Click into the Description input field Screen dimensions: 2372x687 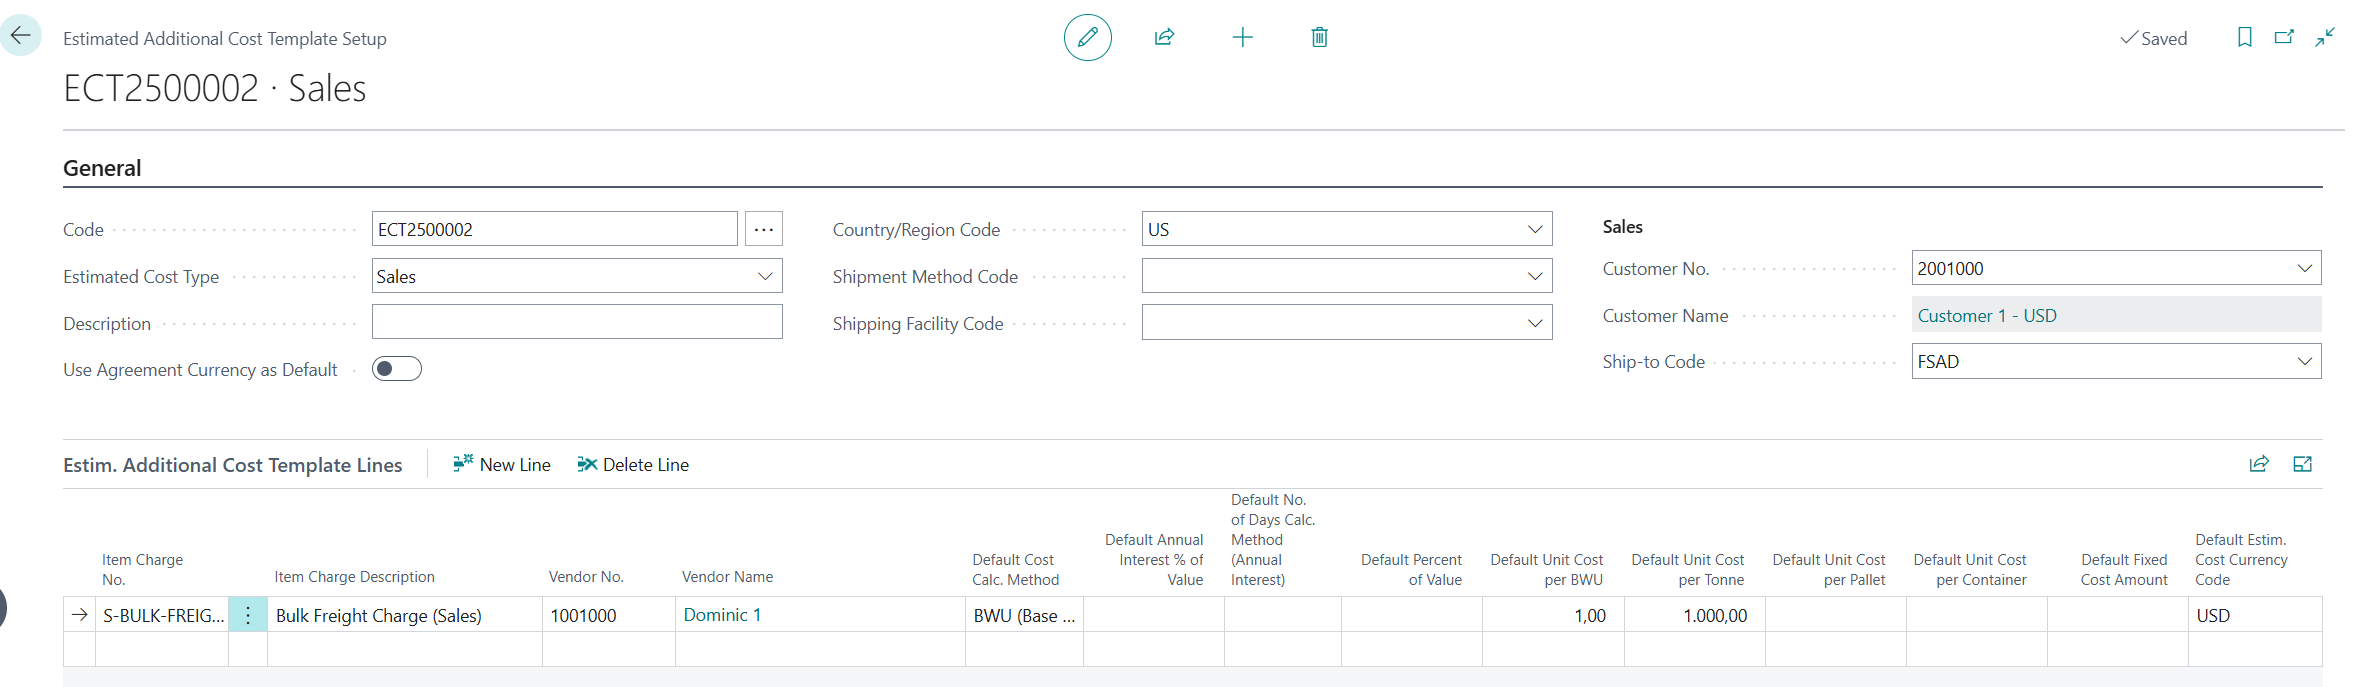[576, 322]
